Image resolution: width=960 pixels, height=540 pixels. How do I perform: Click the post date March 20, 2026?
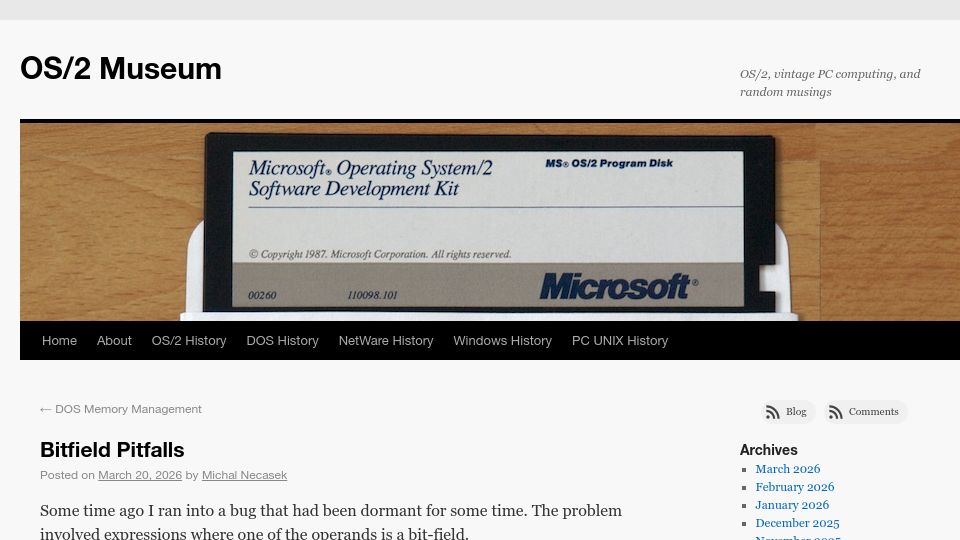[140, 475]
